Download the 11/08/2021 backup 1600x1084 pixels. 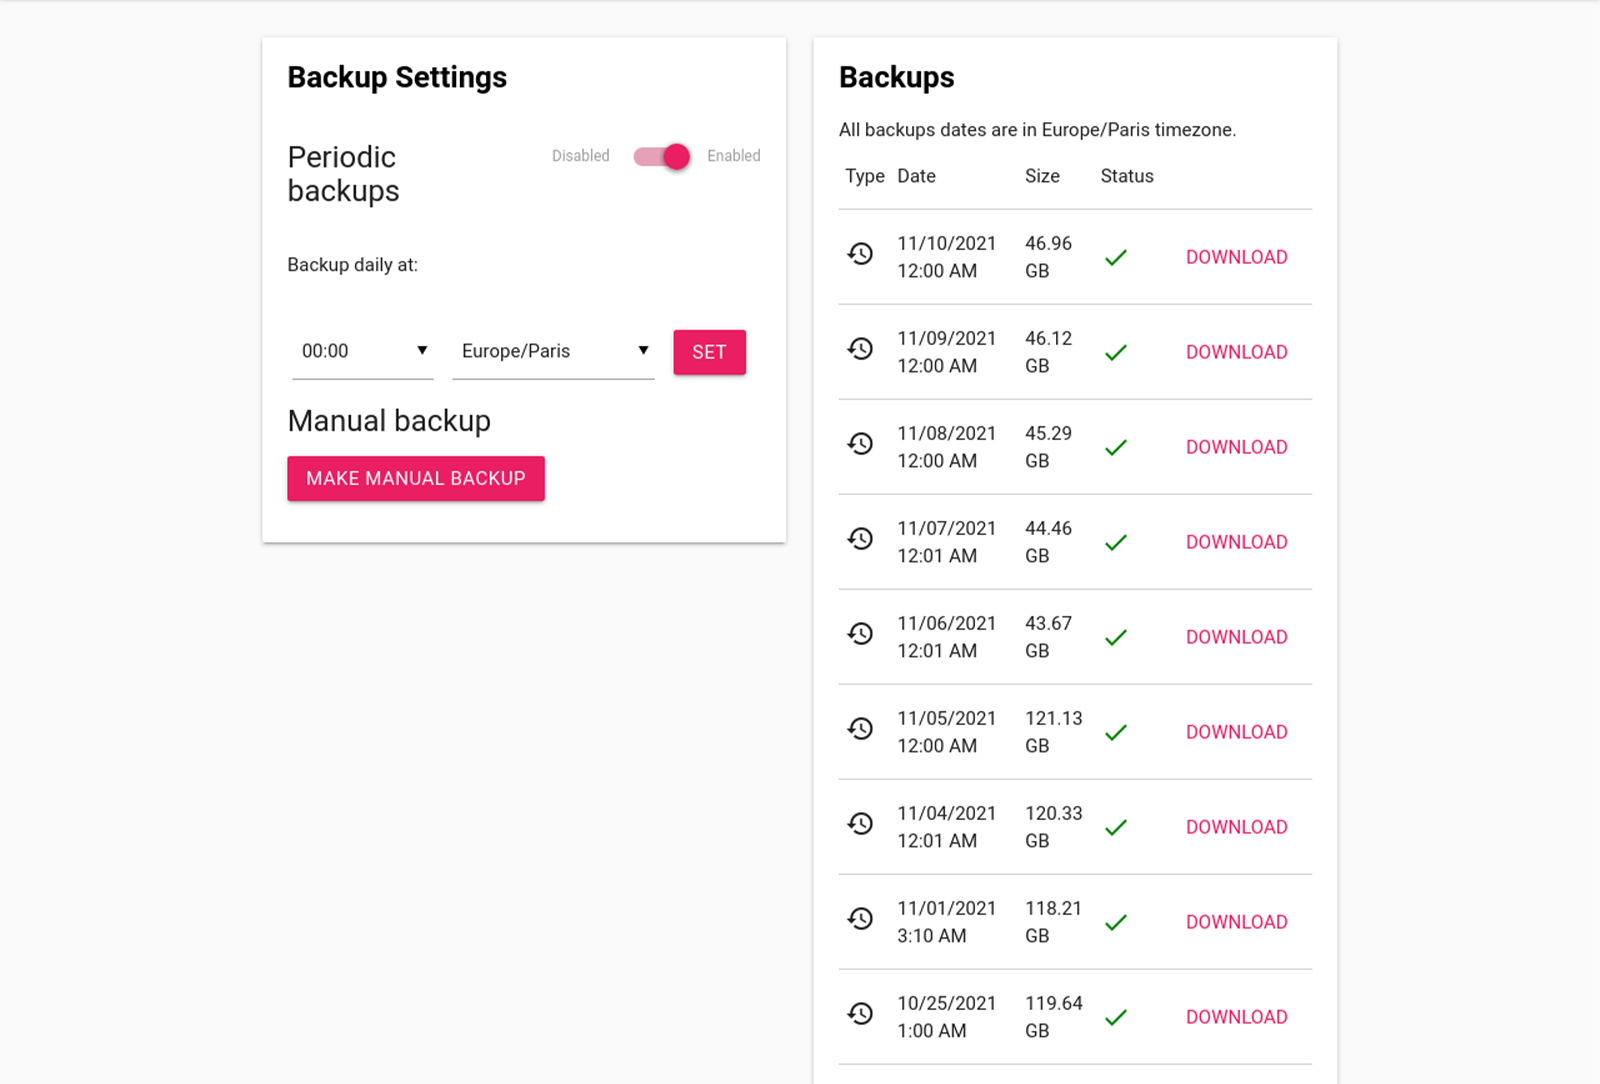[x=1236, y=447]
